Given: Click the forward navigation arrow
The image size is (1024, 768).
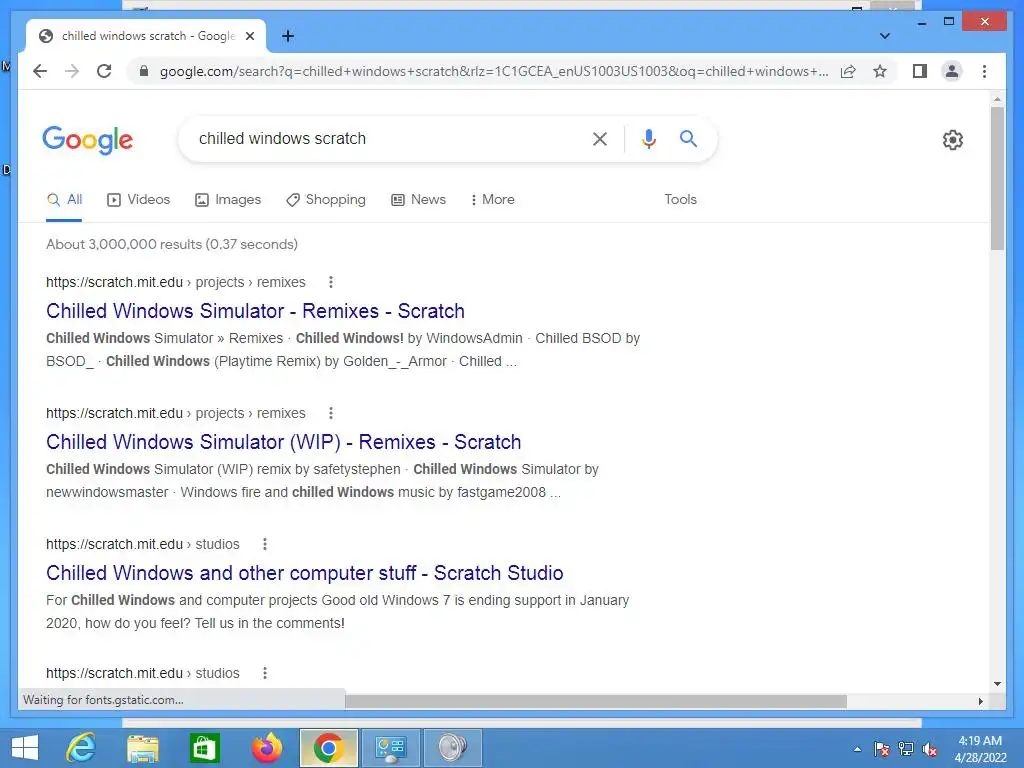Looking at the screenshot, I should [x=72, y=71].
